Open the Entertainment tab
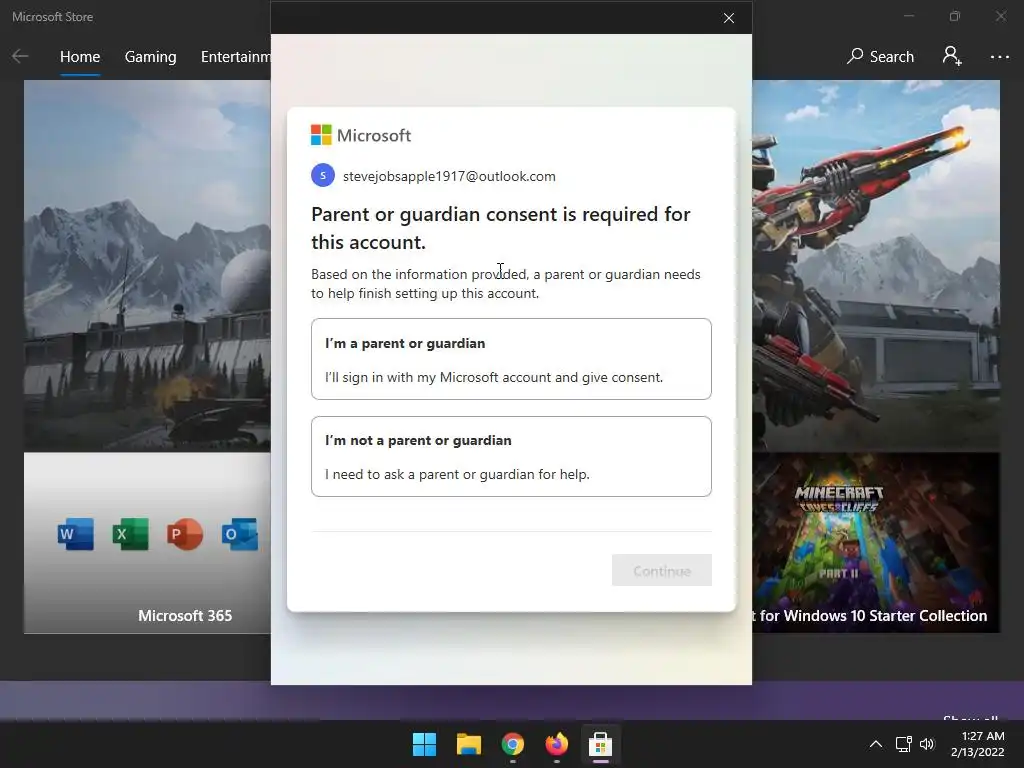The height and width of the screenshot is (768, 1024). pyautogui.click(x=235, y=57)
